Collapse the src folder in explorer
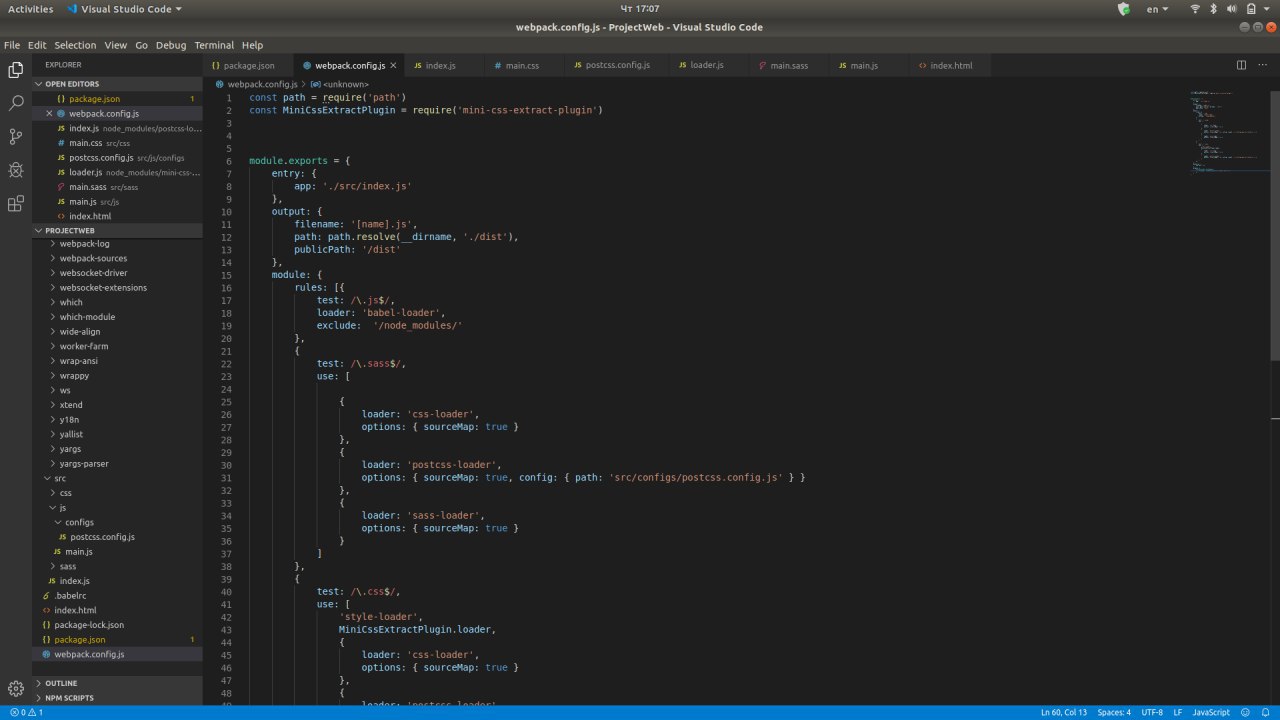 click(x=60, y=478)
